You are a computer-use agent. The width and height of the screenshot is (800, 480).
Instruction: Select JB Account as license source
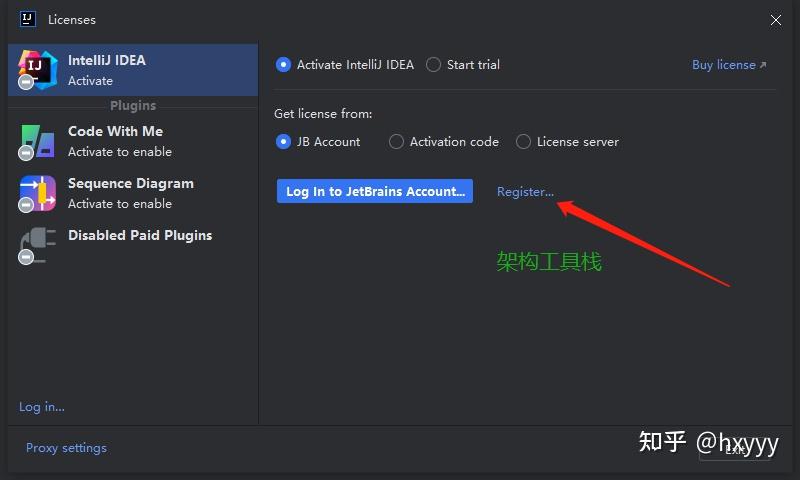click(283, 142)
